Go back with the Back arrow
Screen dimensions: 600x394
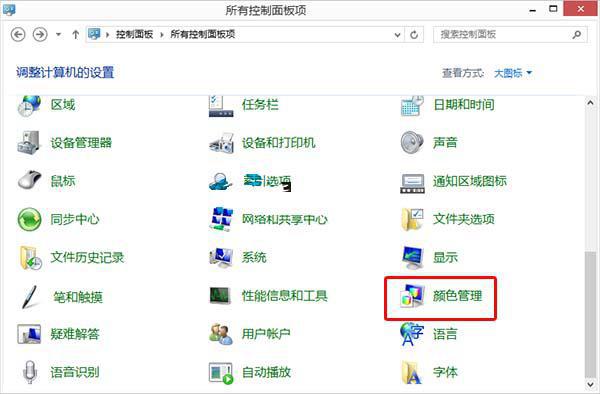pyautogui.click(x=18, y=35)
